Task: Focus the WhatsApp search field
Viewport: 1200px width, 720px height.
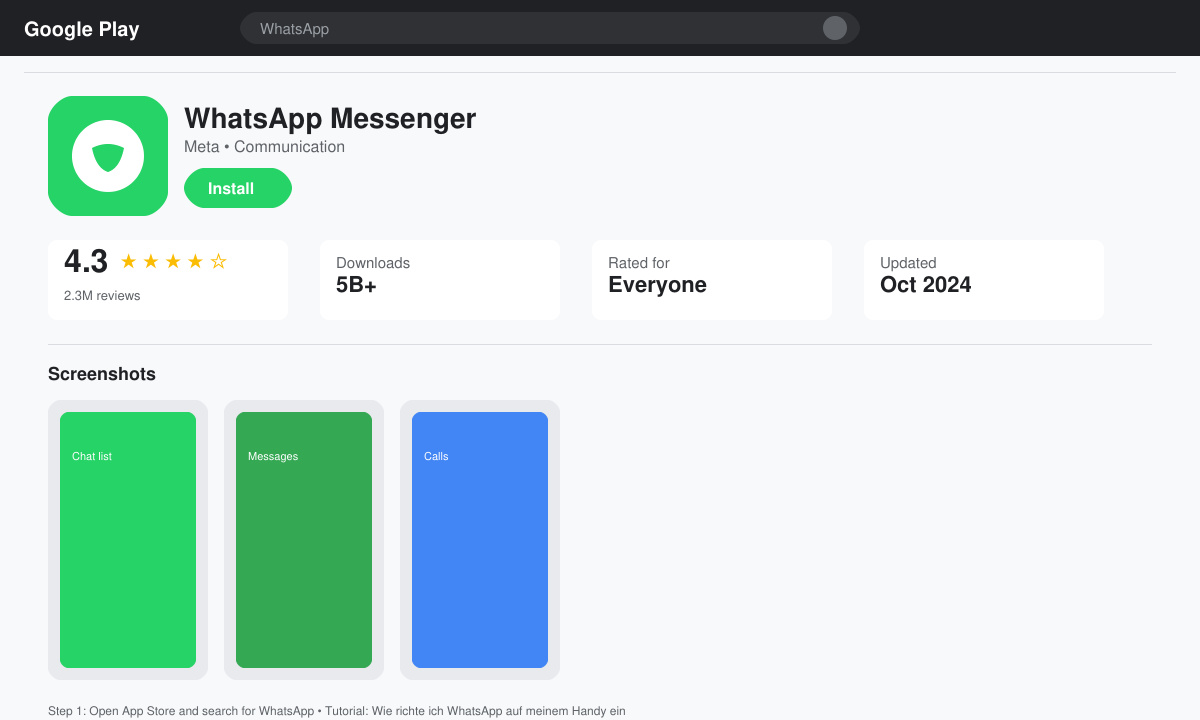Action: click(x=550, y=28)
